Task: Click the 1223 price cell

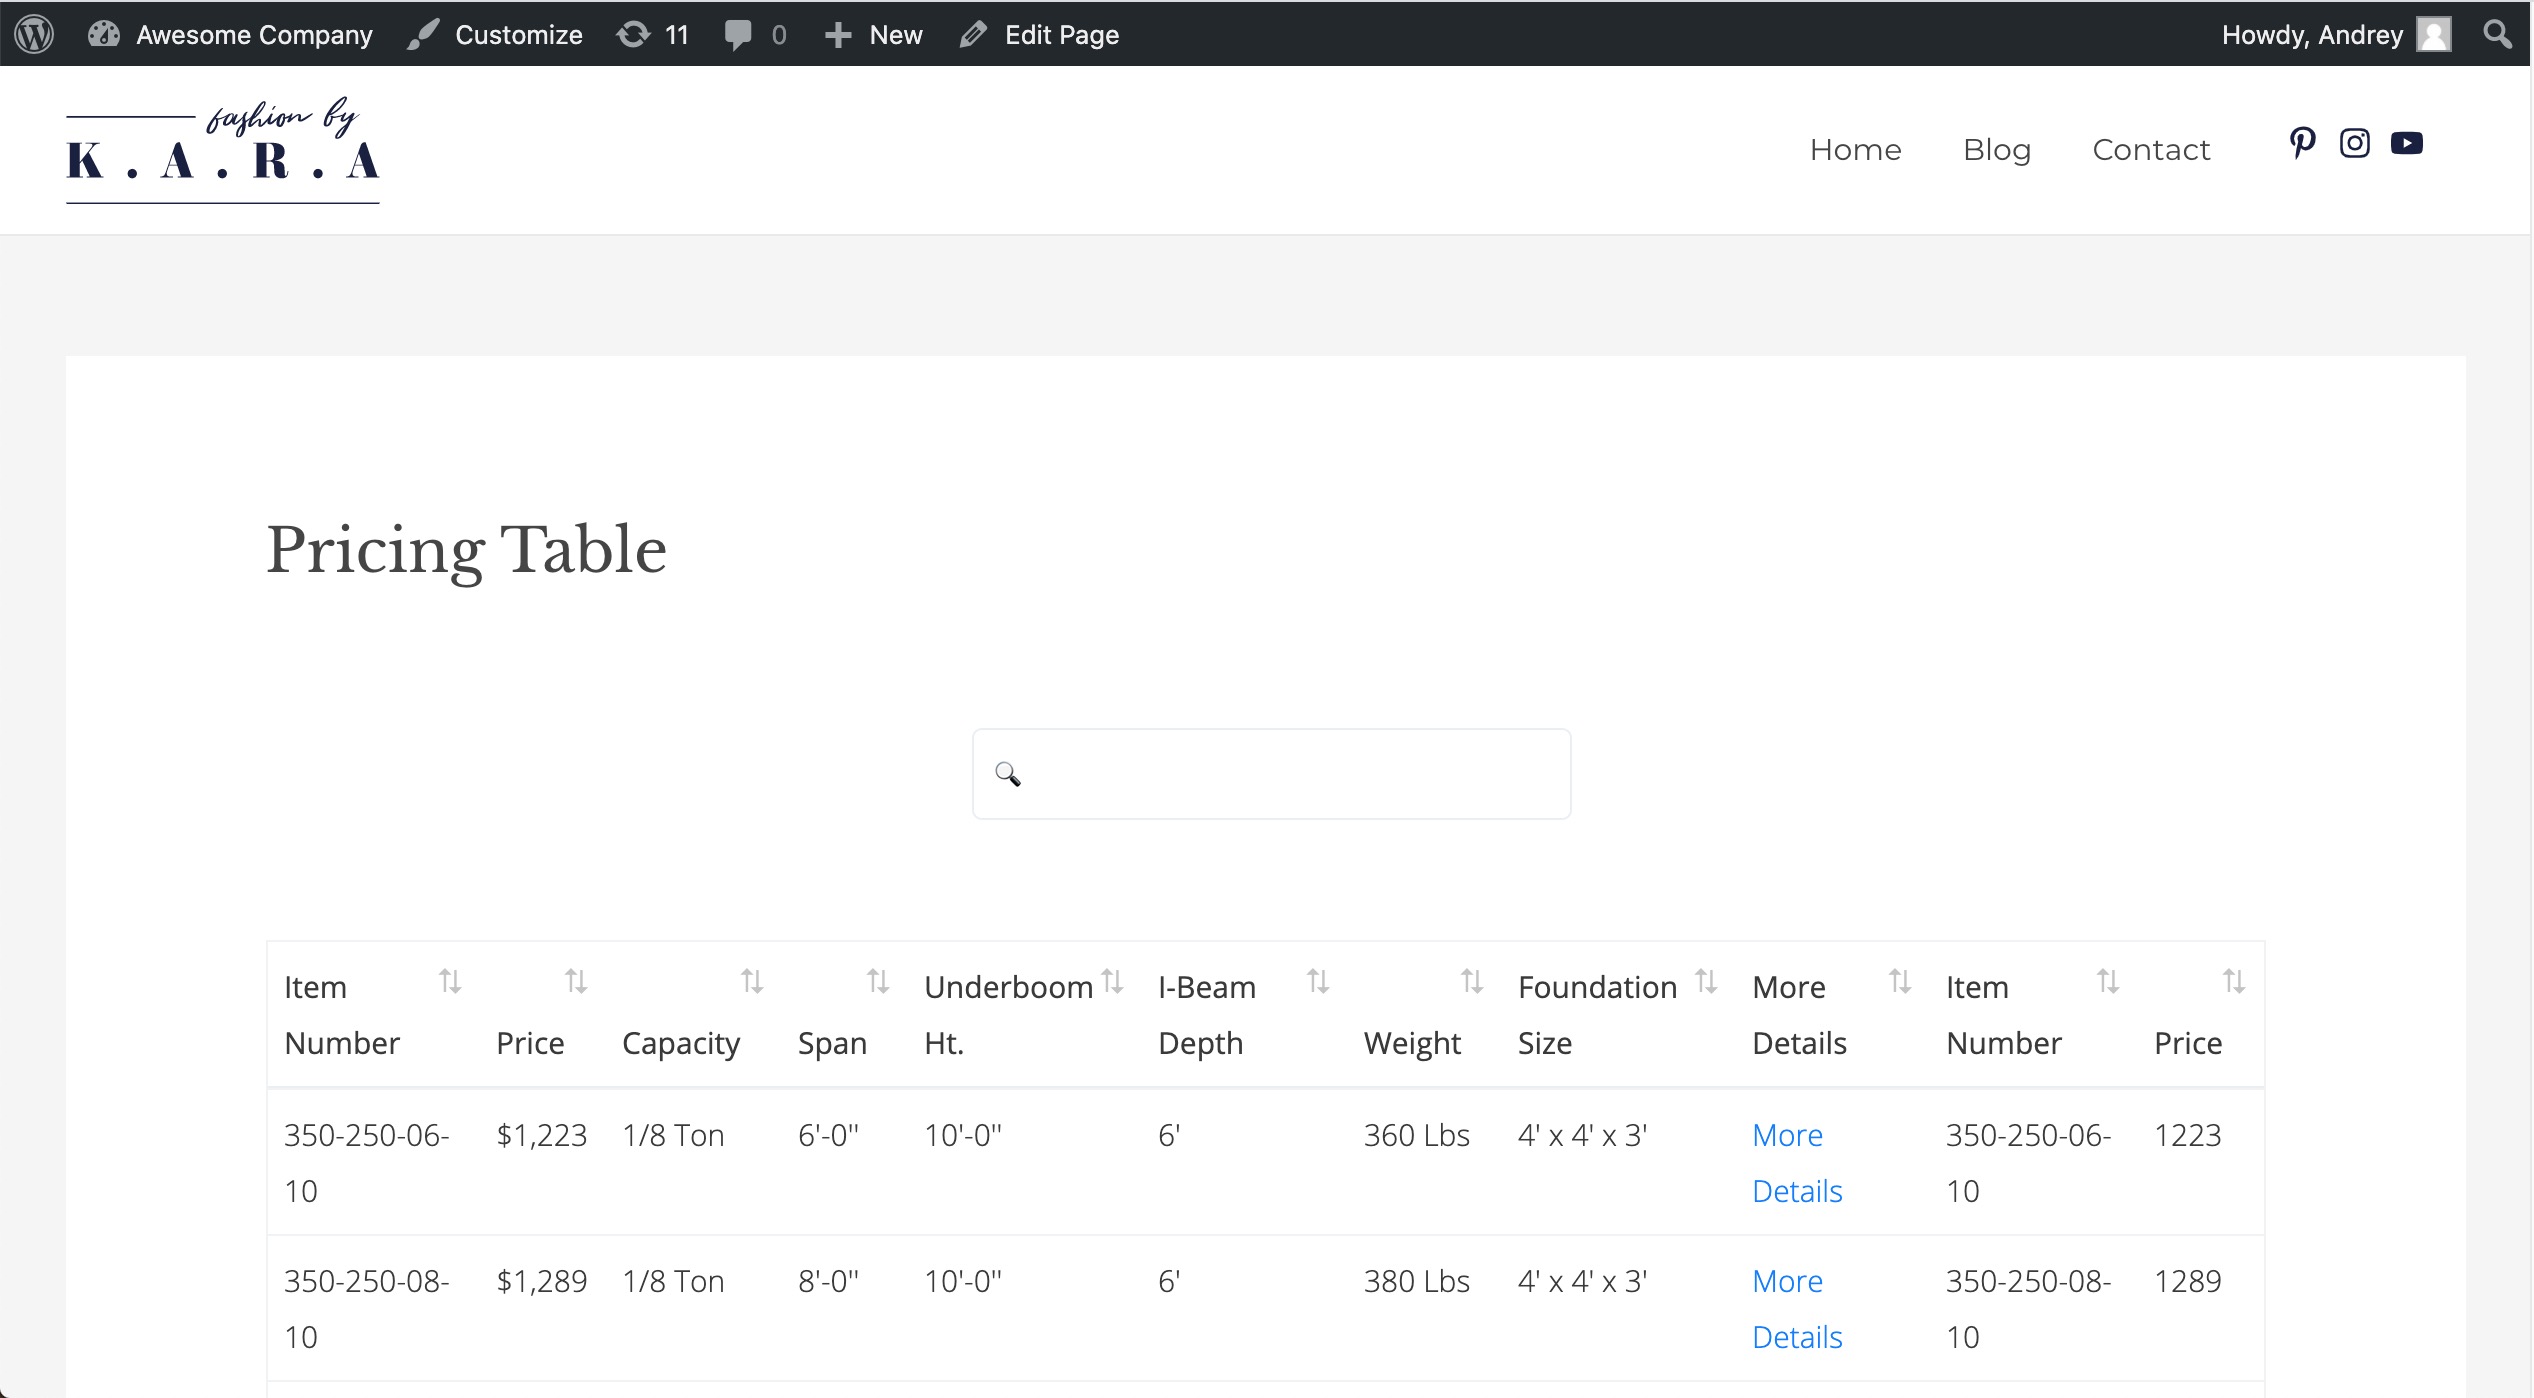Action: 2187,1135
